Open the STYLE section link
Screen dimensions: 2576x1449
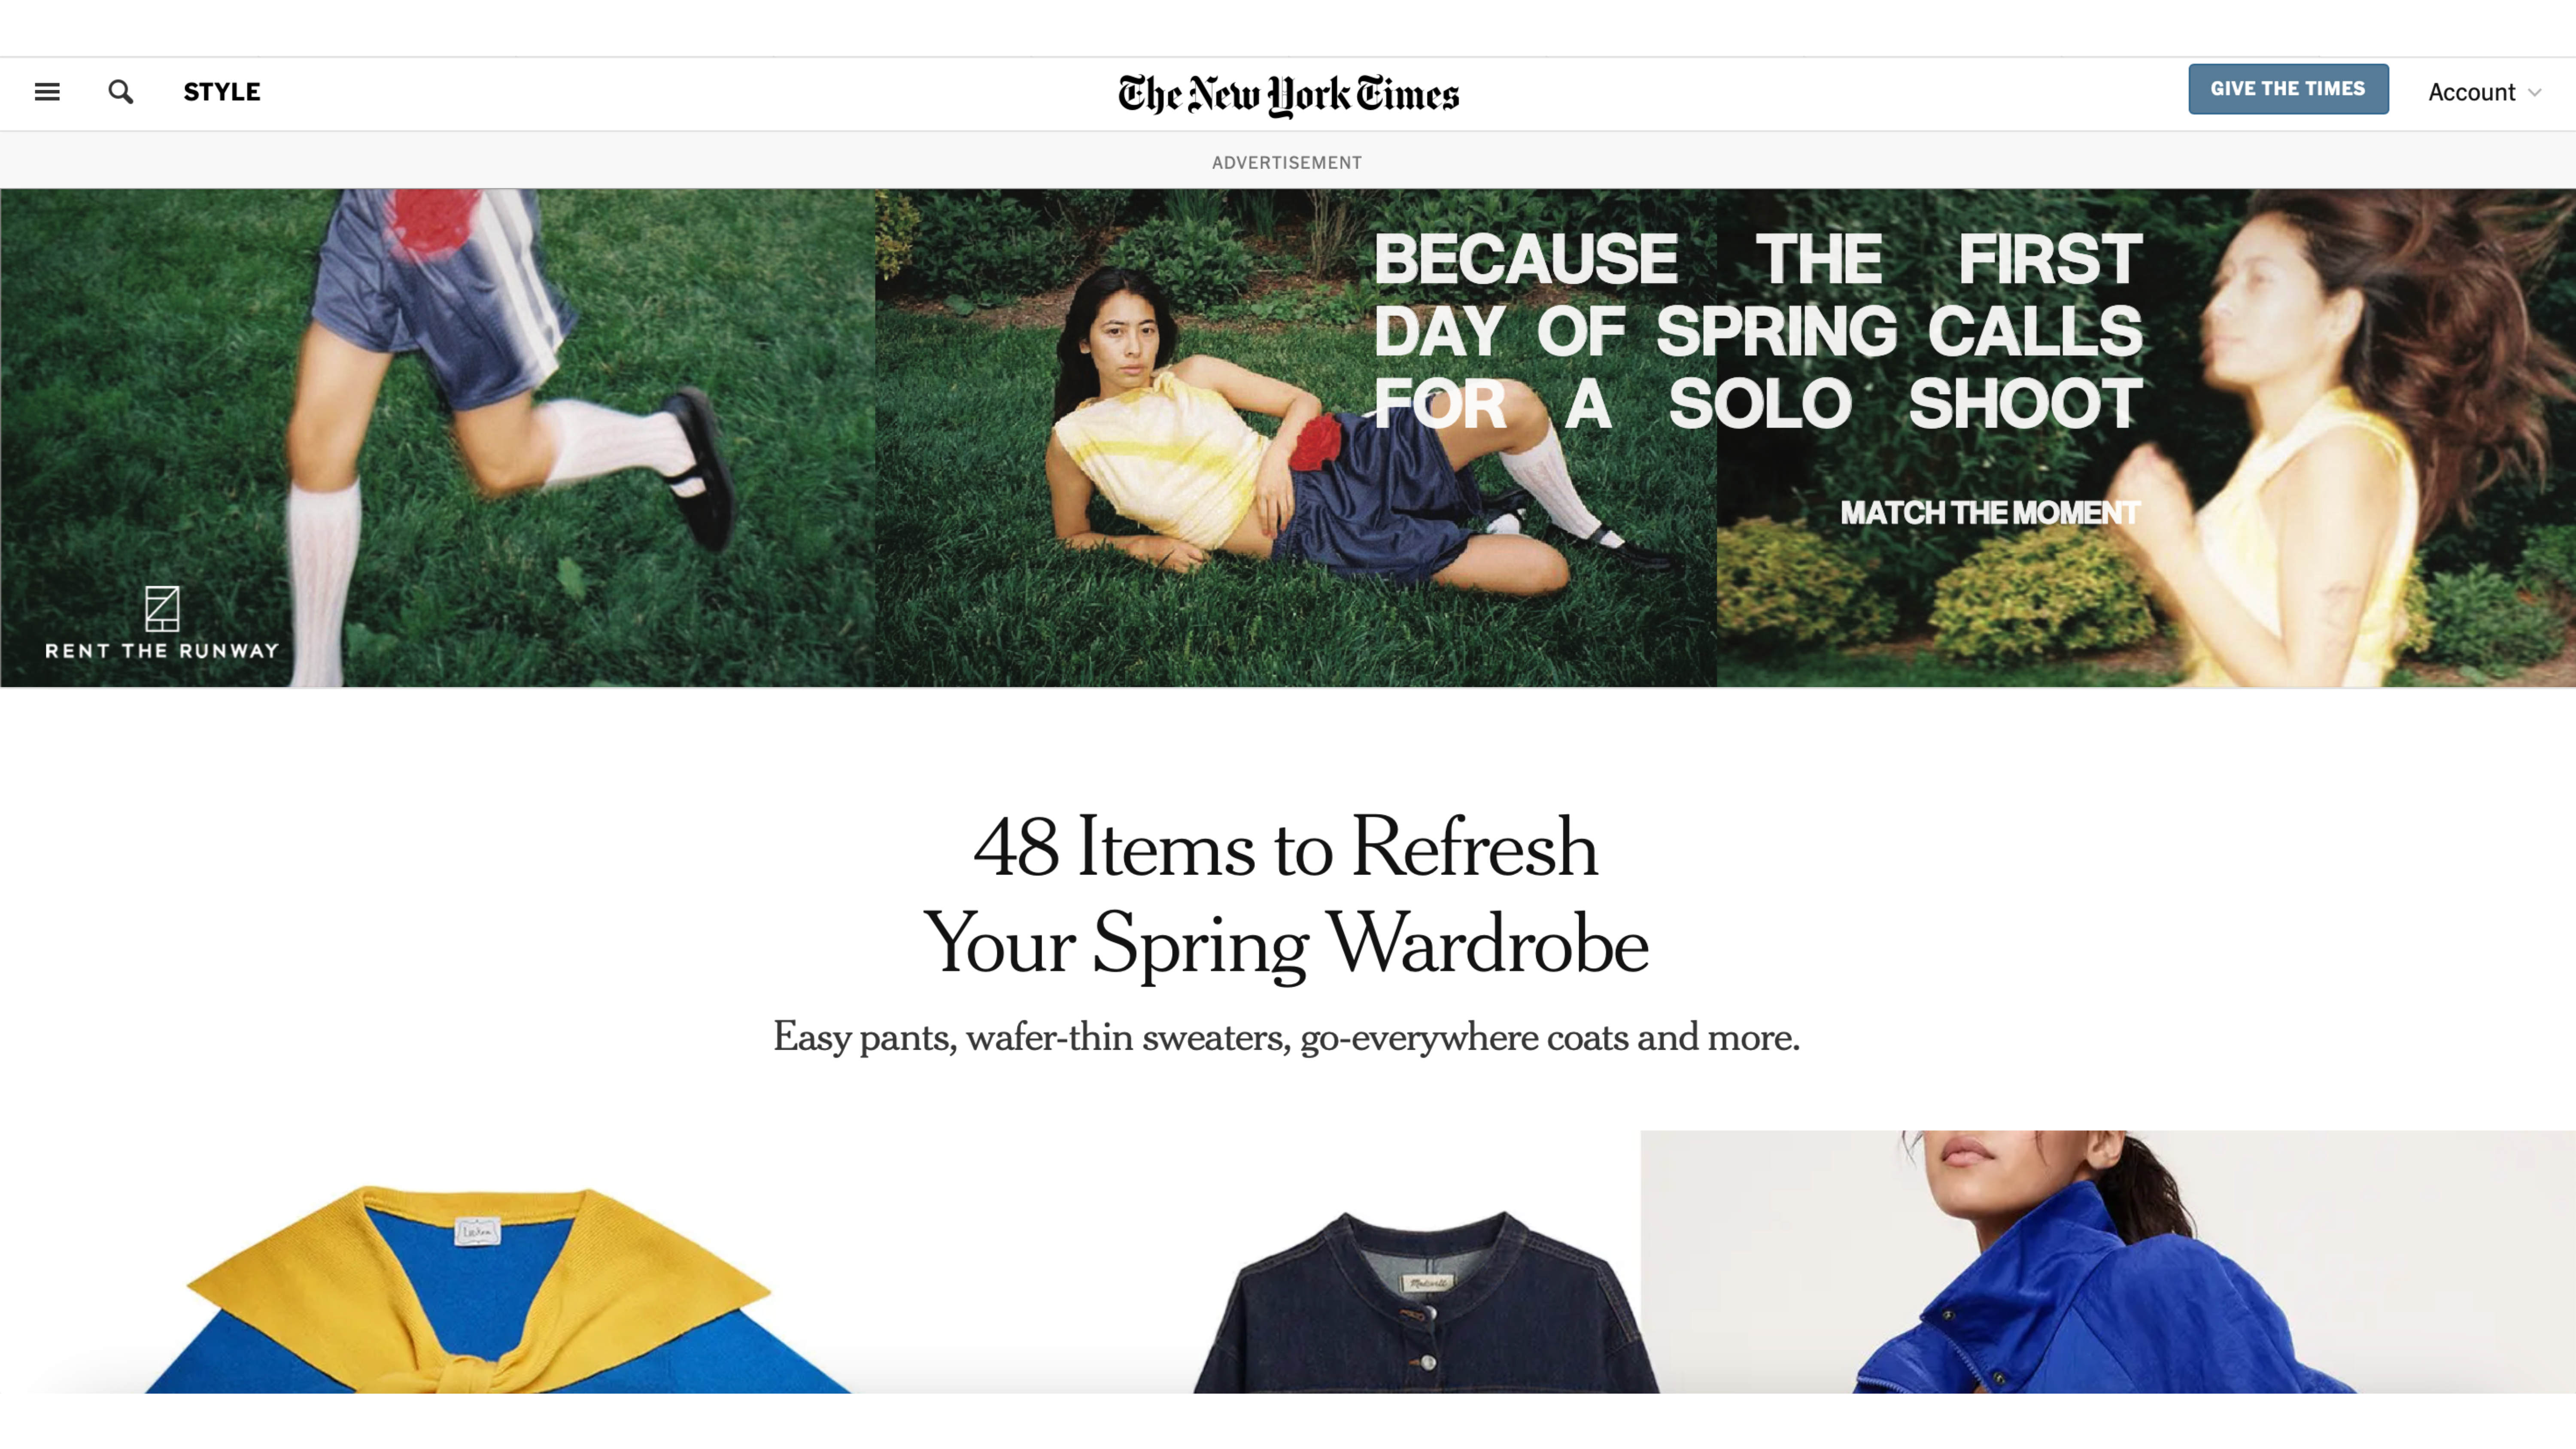pos(222,92)
